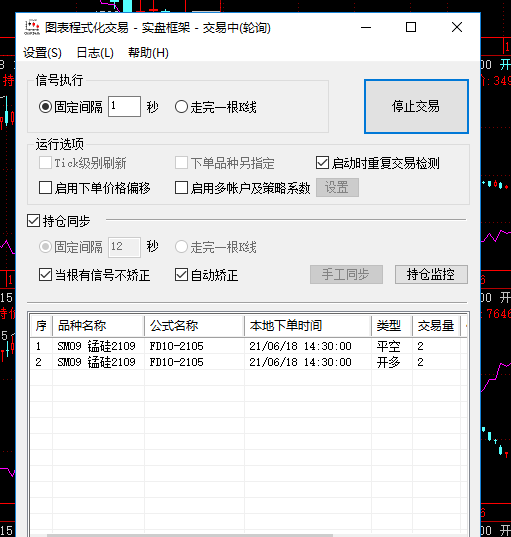511x537 pixels.
Task: Click the interval seconds field showing 1
Action: pyautogui.click(x=124, y=107)
